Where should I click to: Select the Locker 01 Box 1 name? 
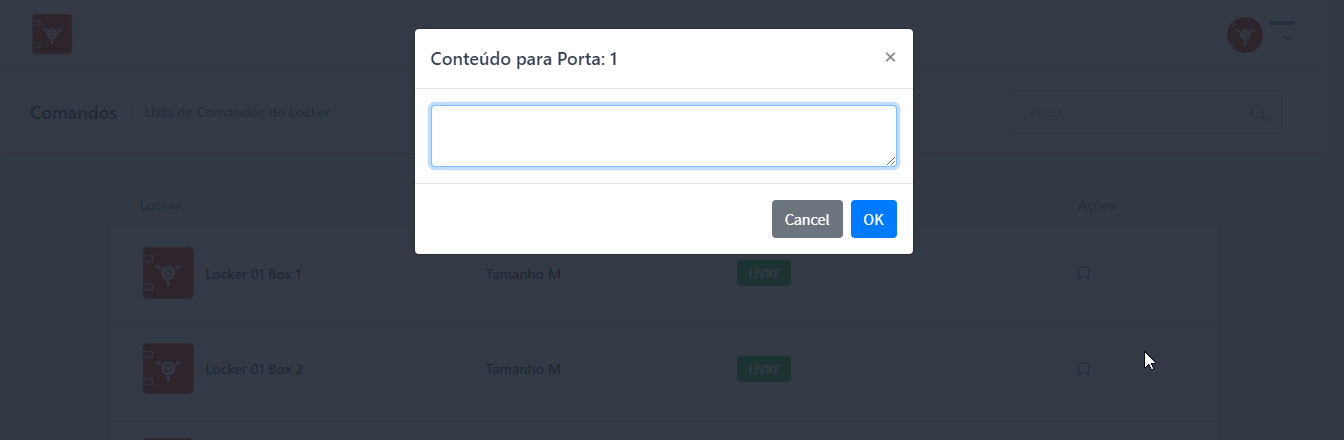(253, 273)
